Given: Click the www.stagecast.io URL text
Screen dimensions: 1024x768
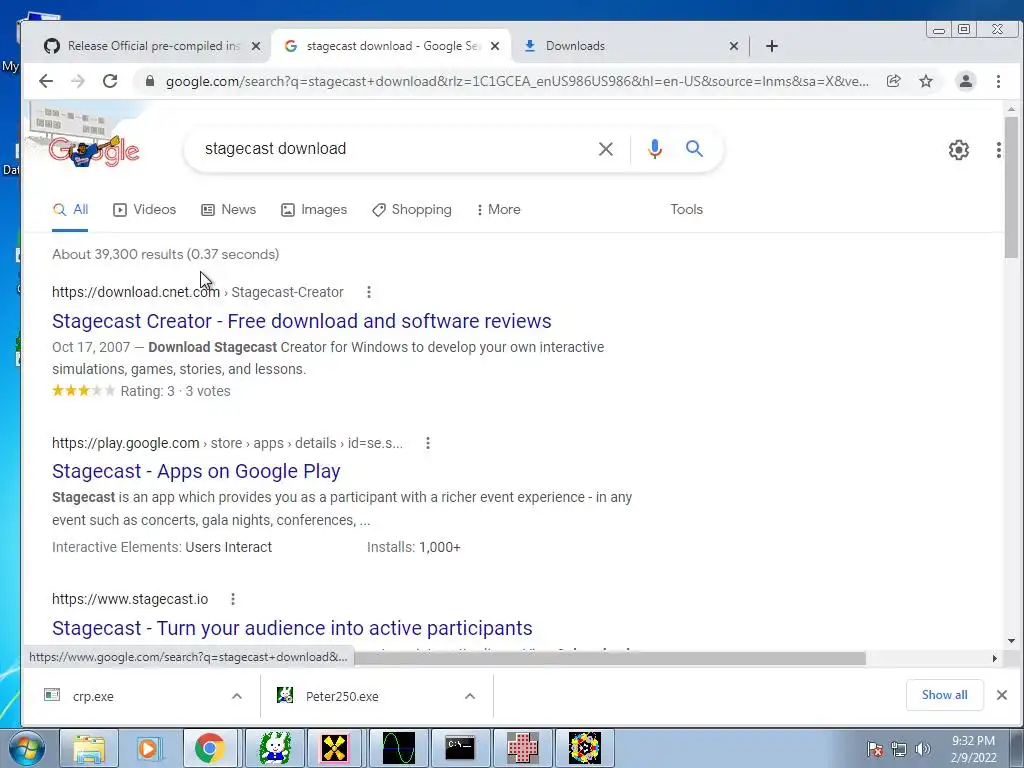Looking at the screenshot, I should [130, 599].
